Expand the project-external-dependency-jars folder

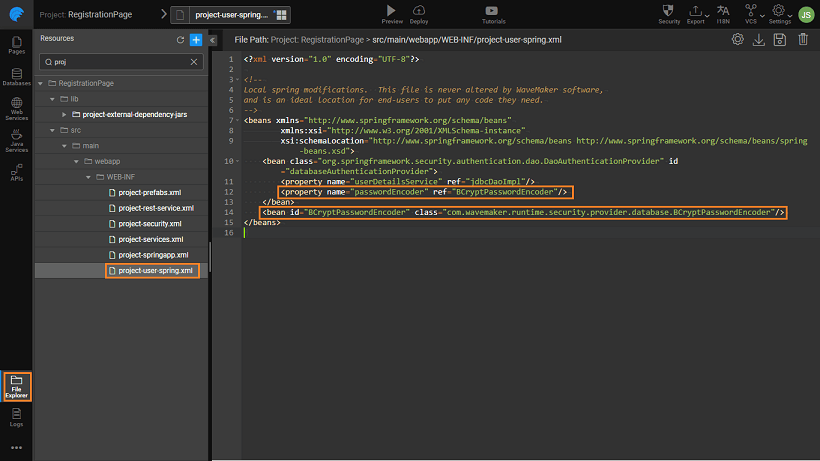pos(64,114)
